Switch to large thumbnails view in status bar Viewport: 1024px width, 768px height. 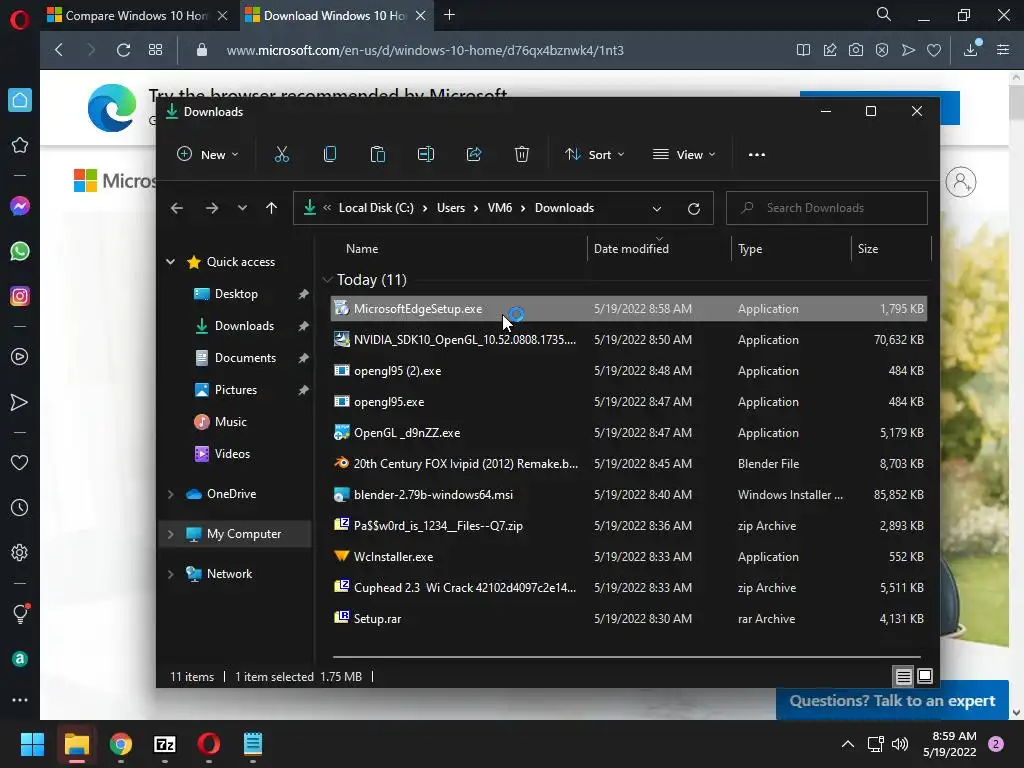(x=925, y=677)
